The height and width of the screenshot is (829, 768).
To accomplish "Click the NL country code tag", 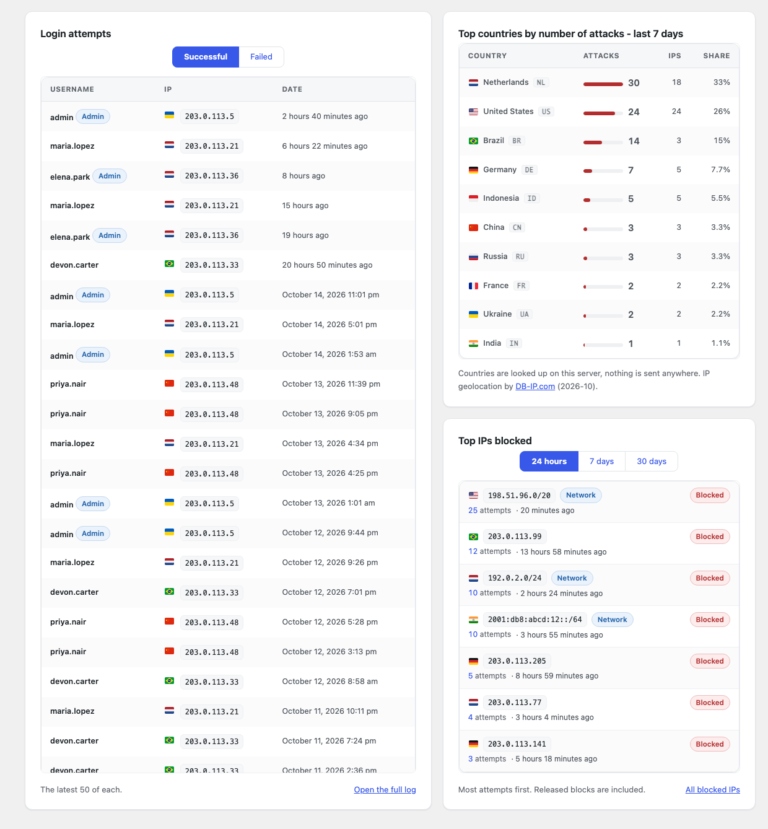I will pos(540,82).
